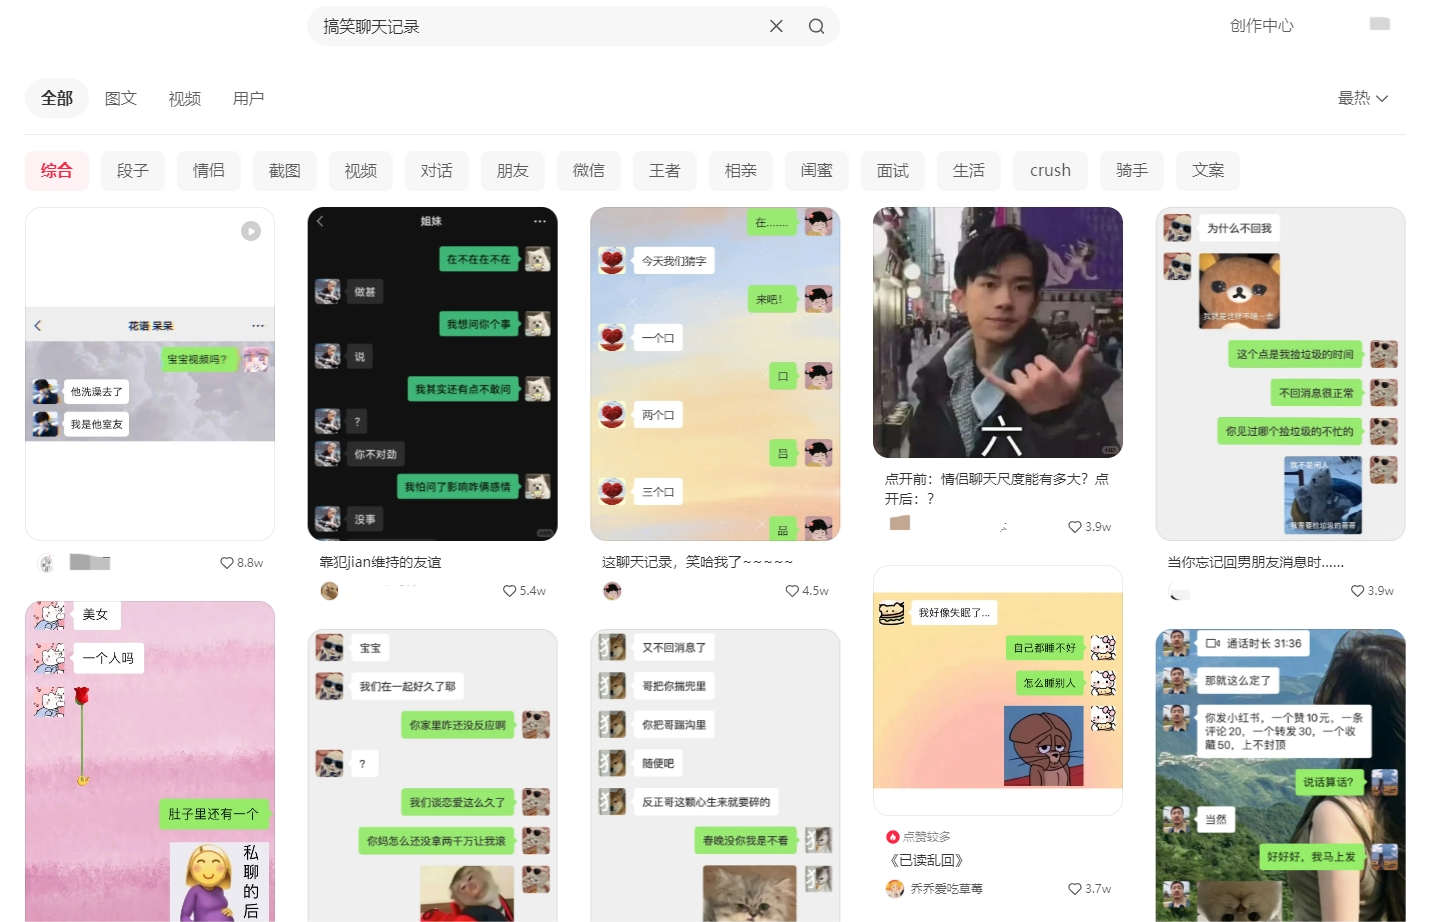Click the profile avatar icon at top right
This screenshot has width=1429, height=922.
1380,24
